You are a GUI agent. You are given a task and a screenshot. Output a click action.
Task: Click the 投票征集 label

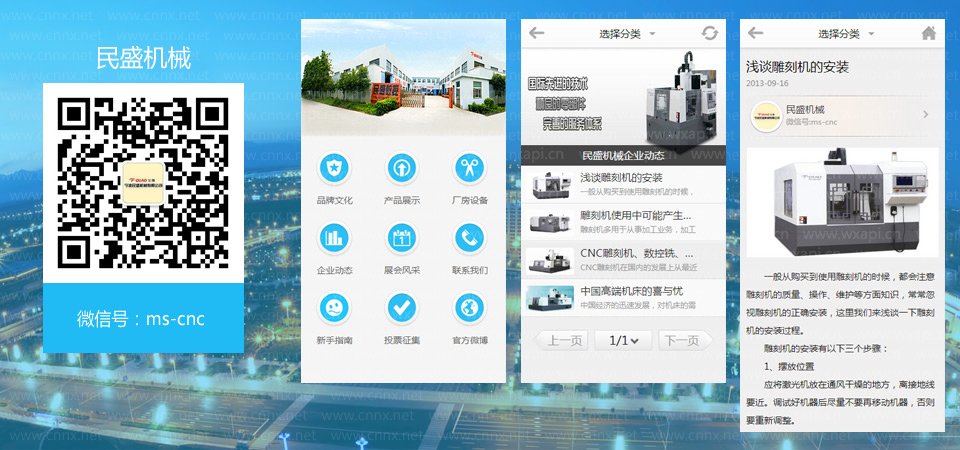coord(402,340)
